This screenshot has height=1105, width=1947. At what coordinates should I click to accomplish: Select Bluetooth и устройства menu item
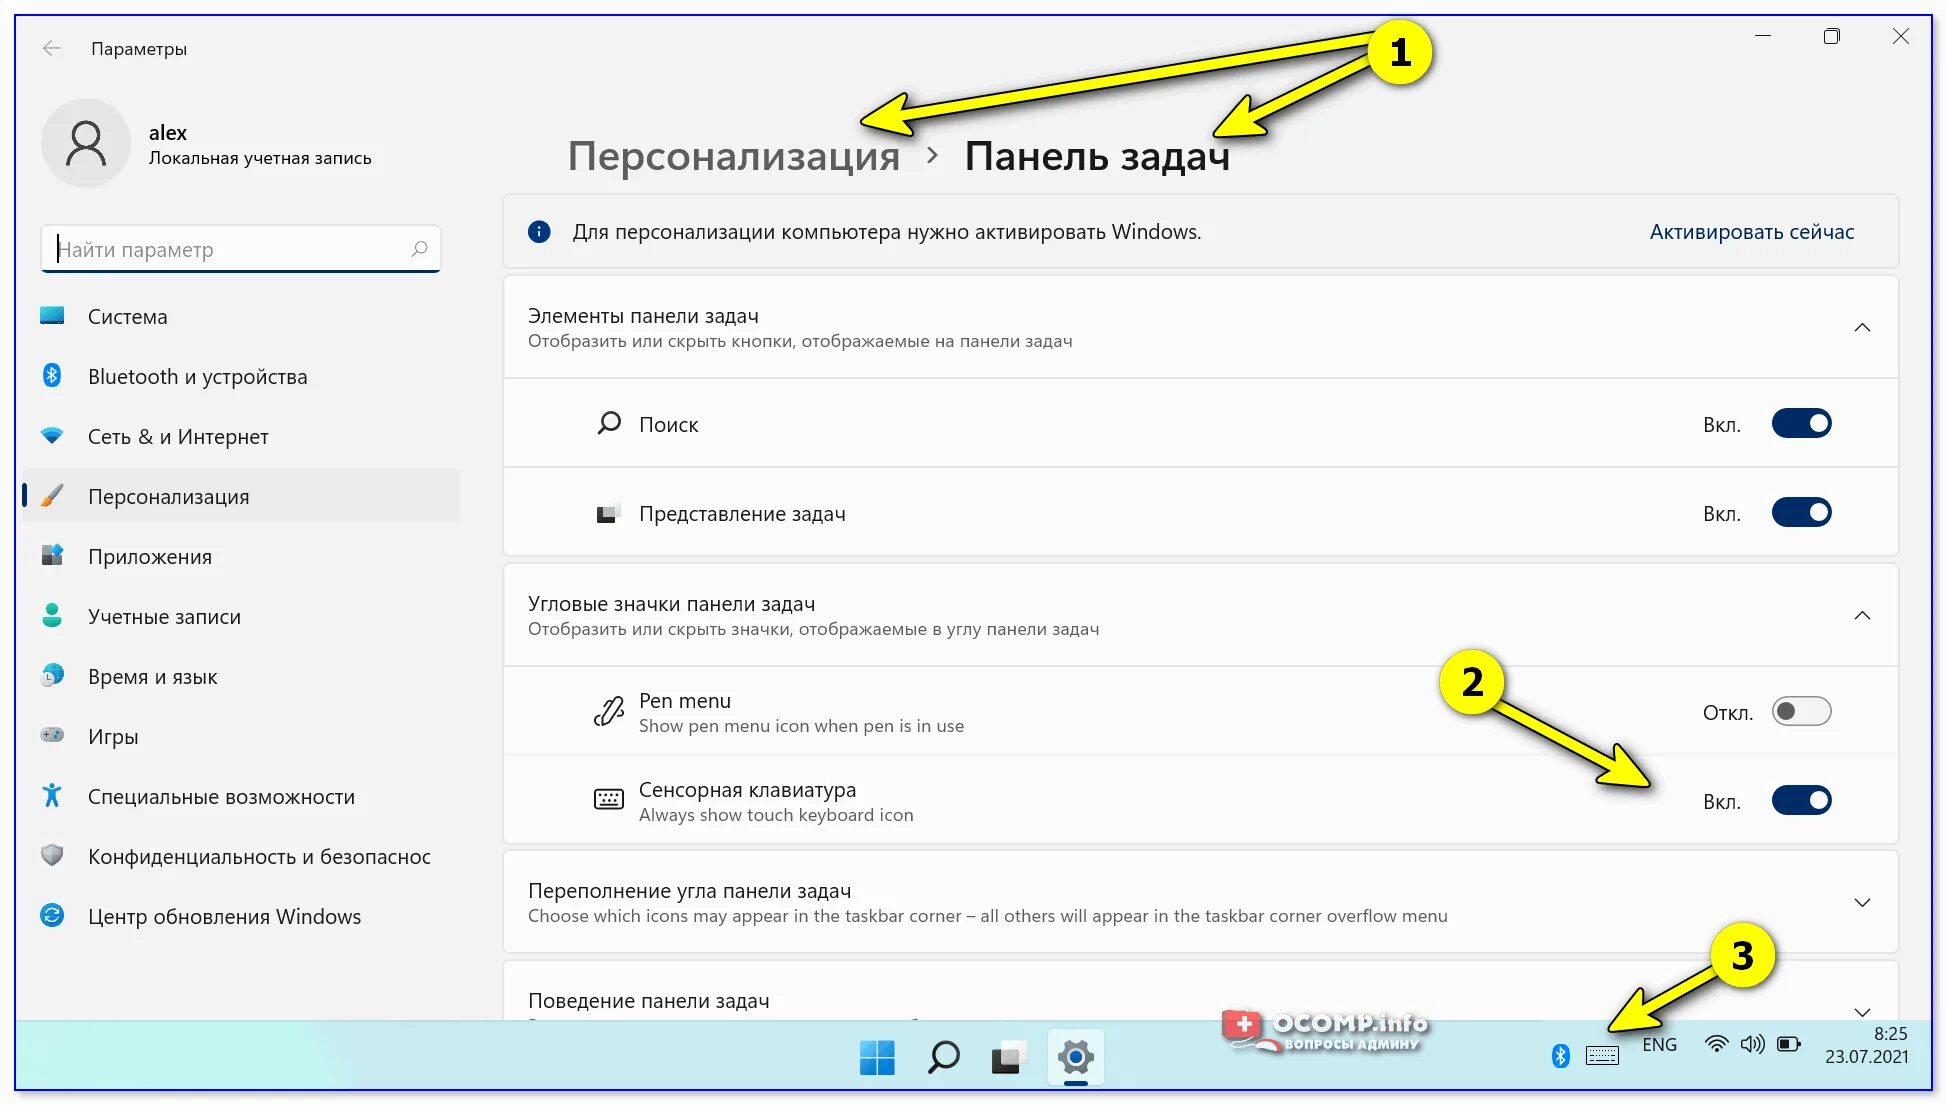(197, 377)
